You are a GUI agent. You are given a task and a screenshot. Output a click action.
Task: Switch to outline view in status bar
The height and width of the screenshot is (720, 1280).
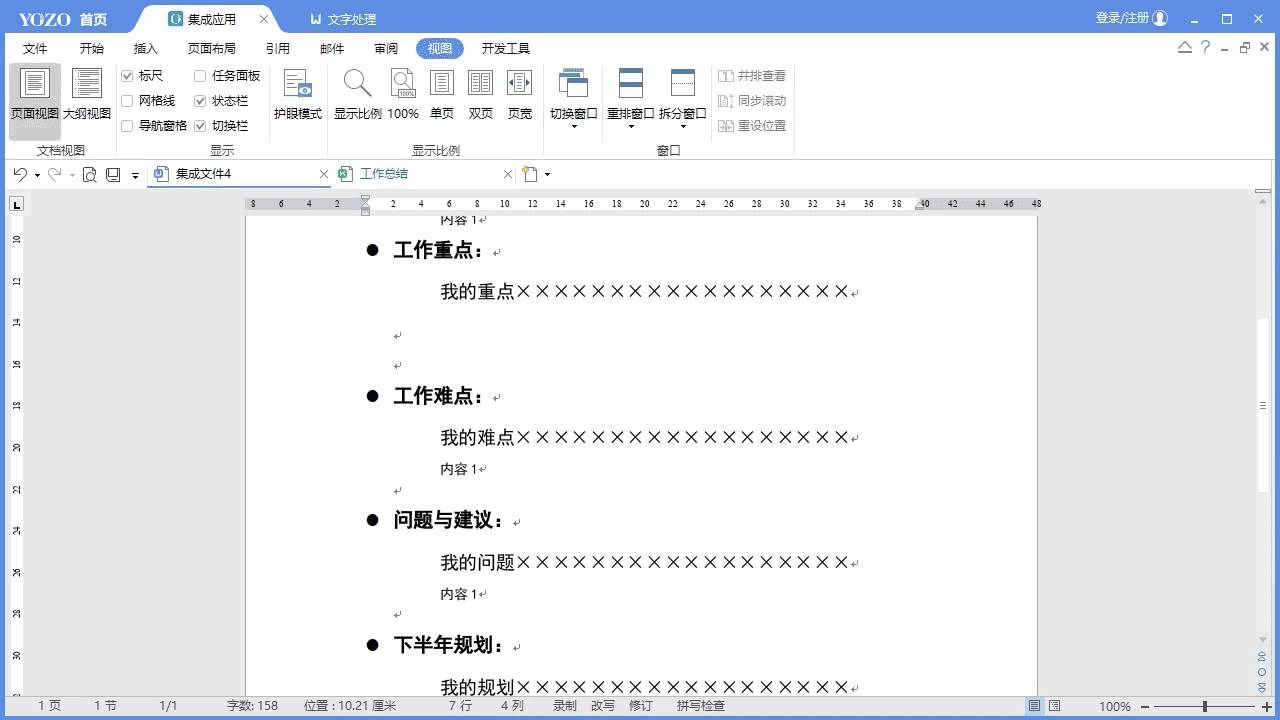click(1055, 706)
